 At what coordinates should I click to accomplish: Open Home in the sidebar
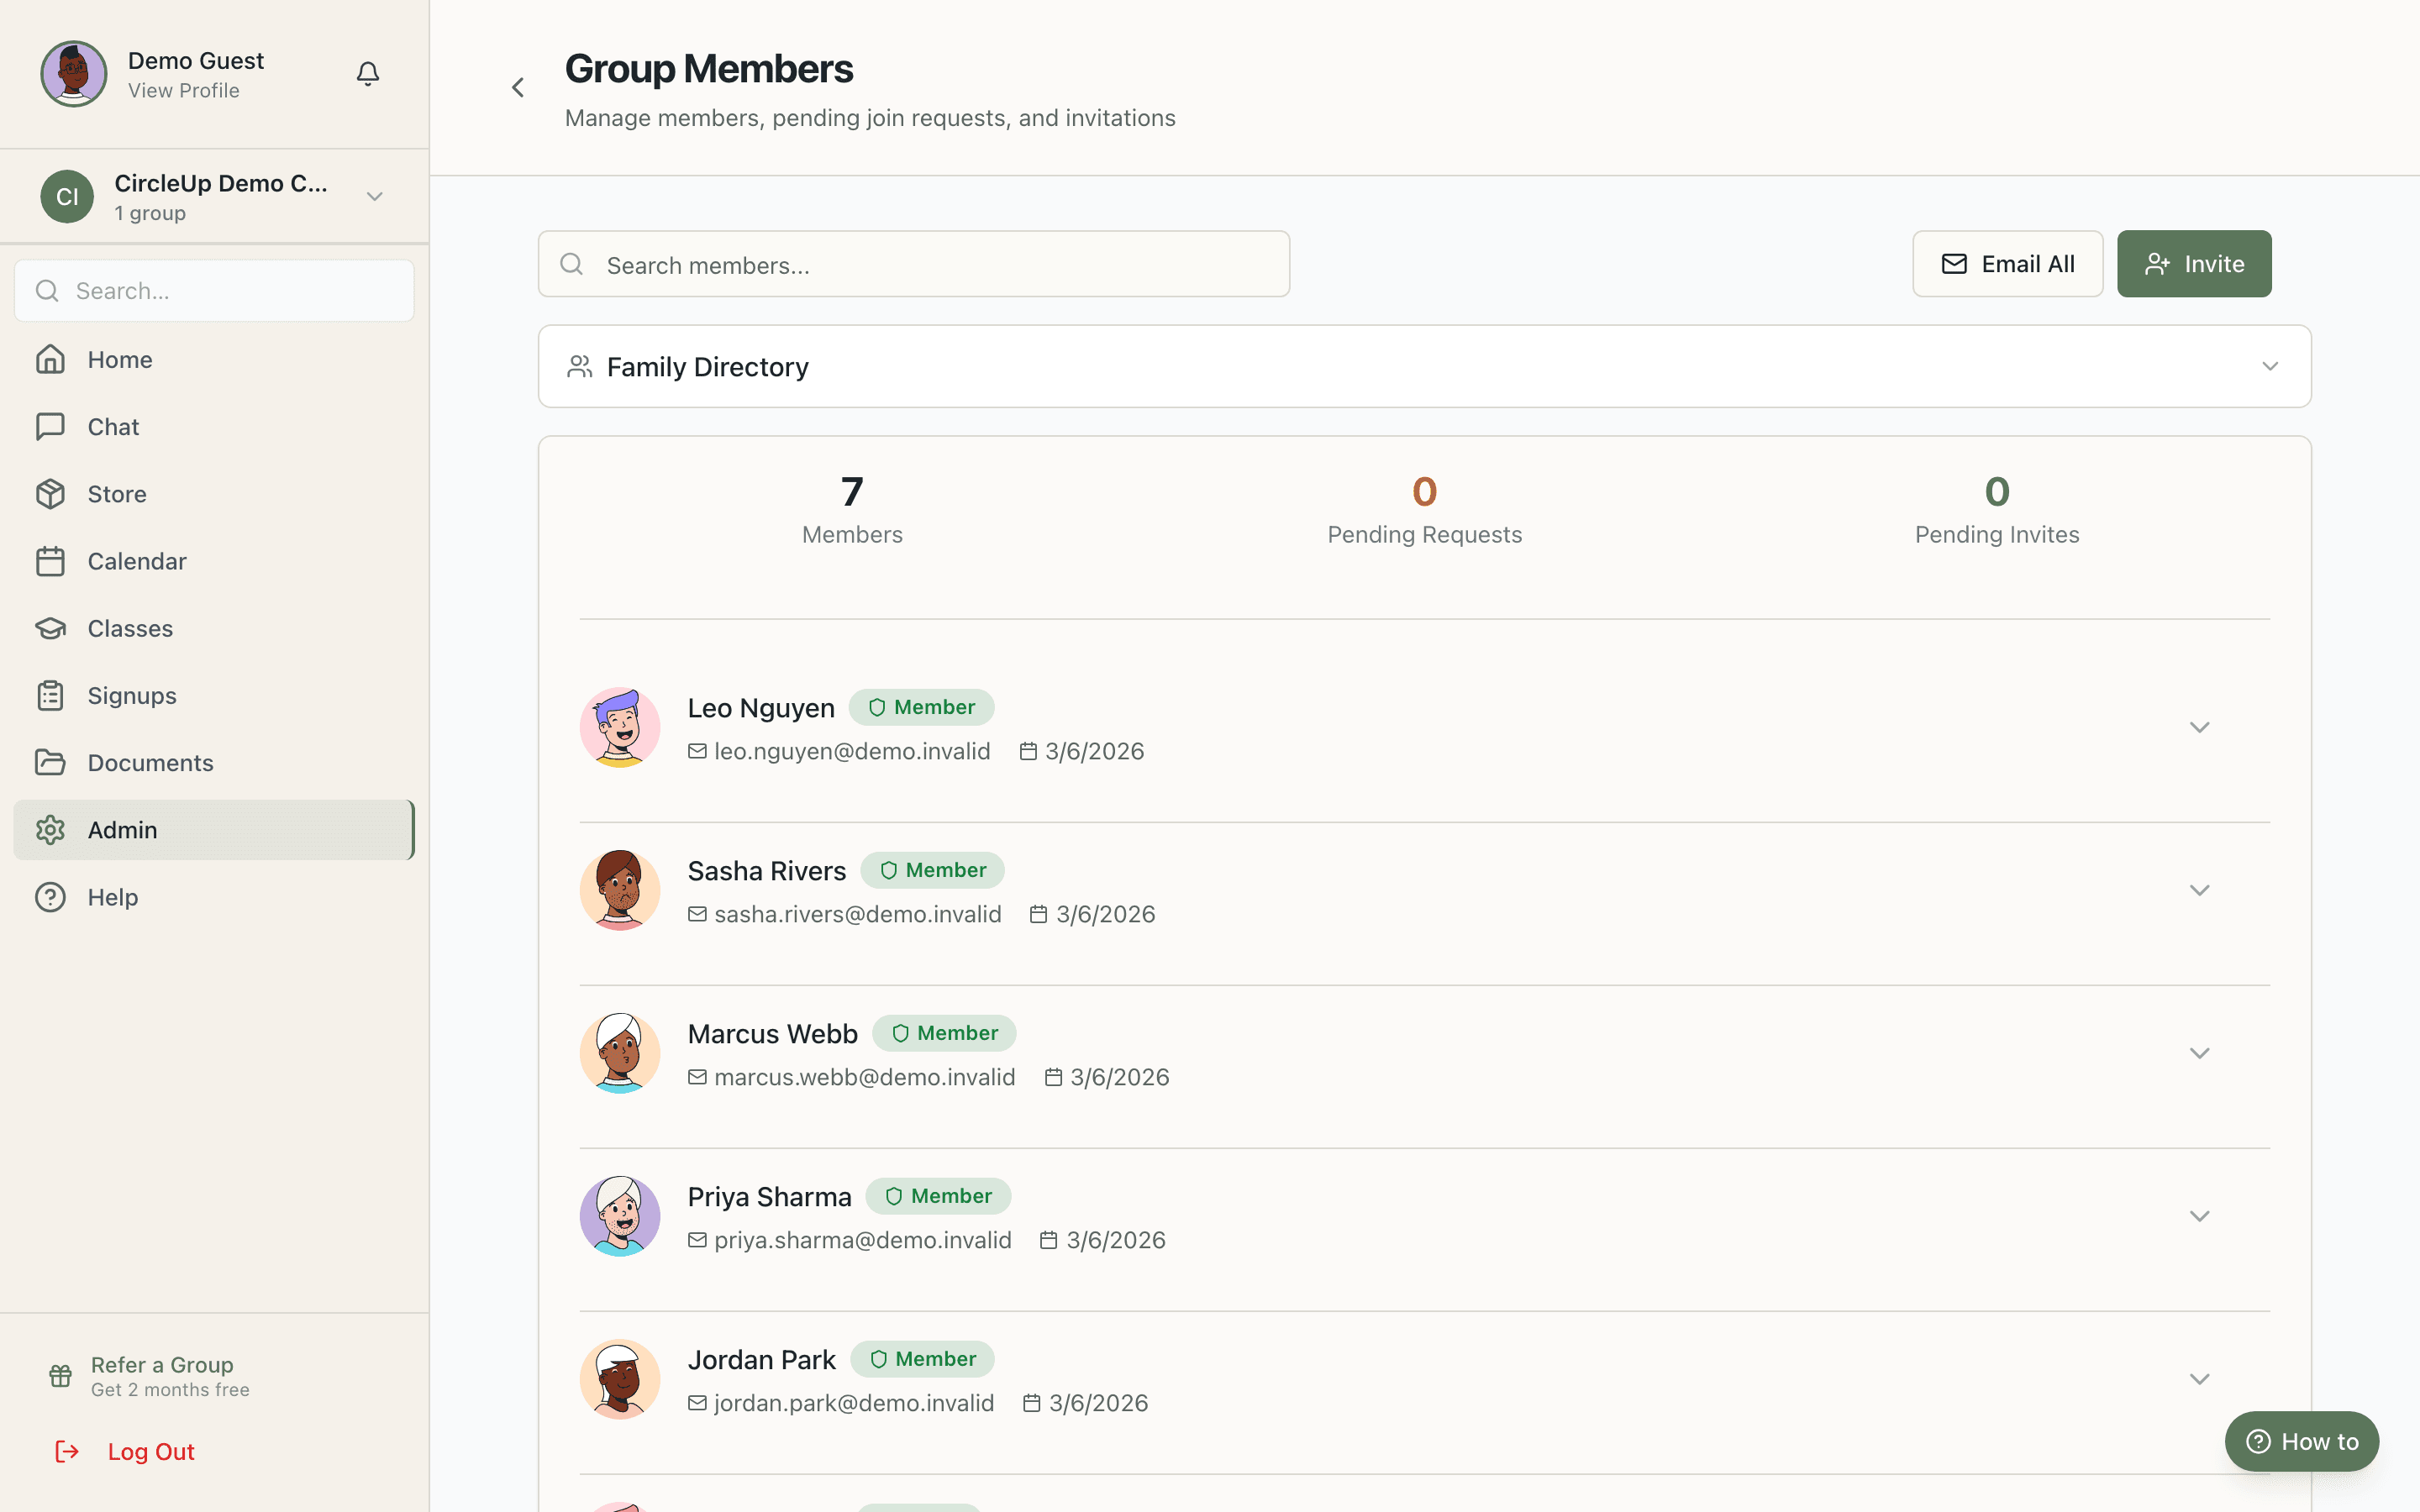214,359
